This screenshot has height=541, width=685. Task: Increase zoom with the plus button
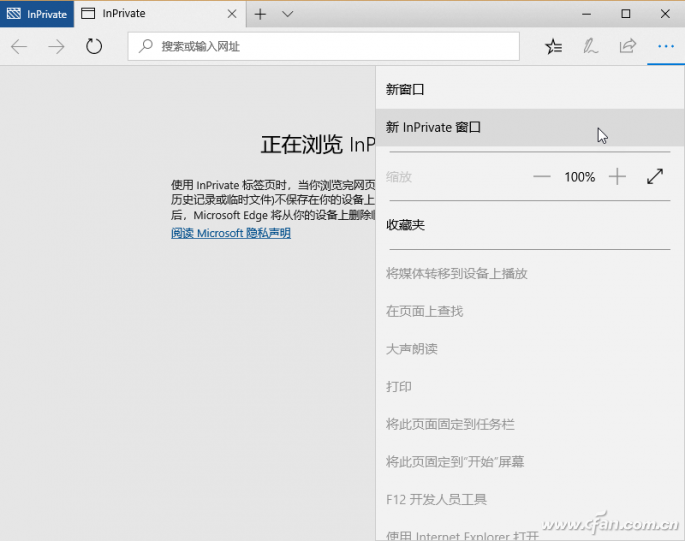click(617, 177)
